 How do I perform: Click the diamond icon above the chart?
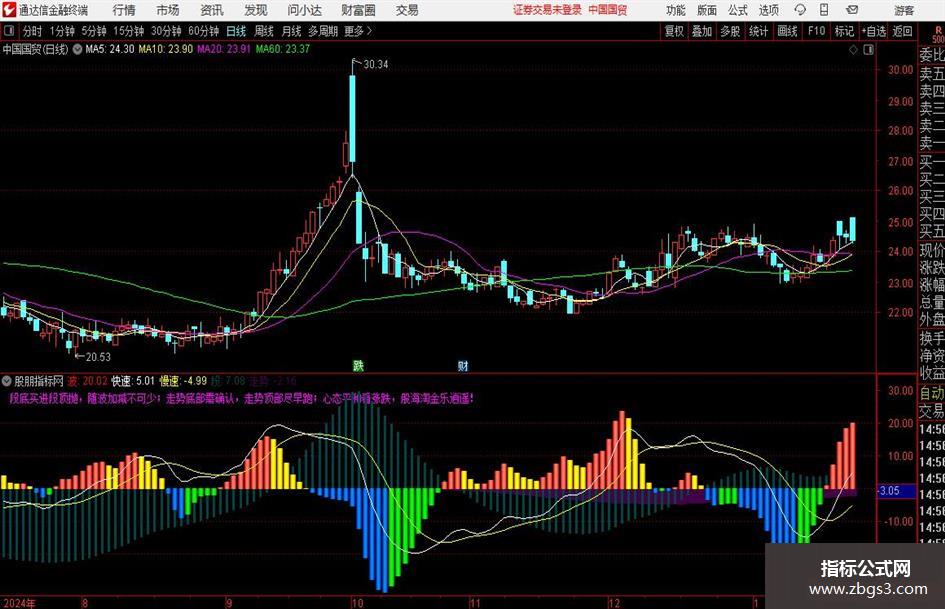click(x=853, y=50)
